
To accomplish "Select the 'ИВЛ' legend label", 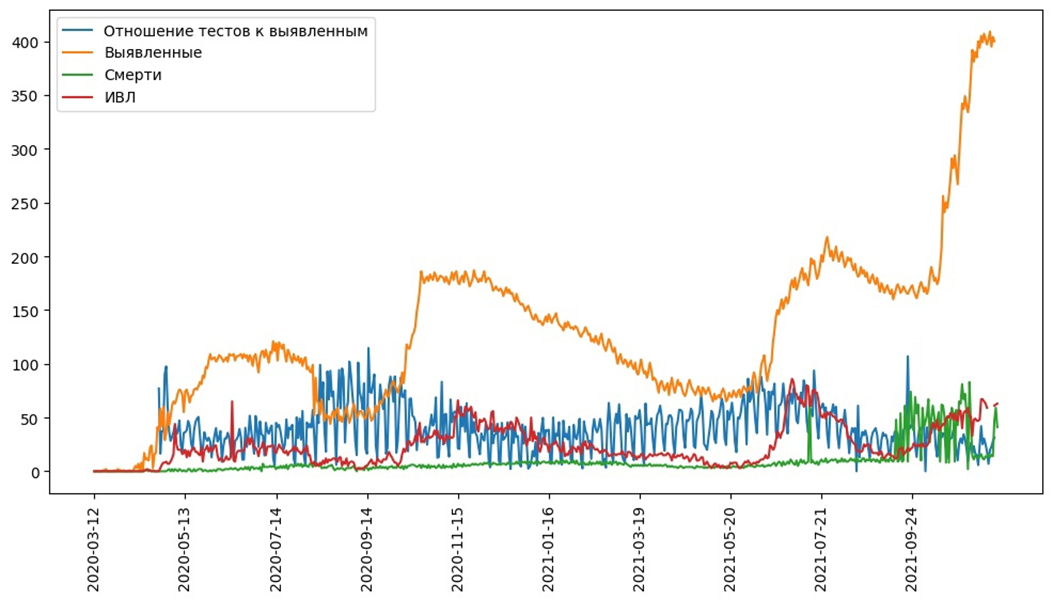I will point(120,95).
